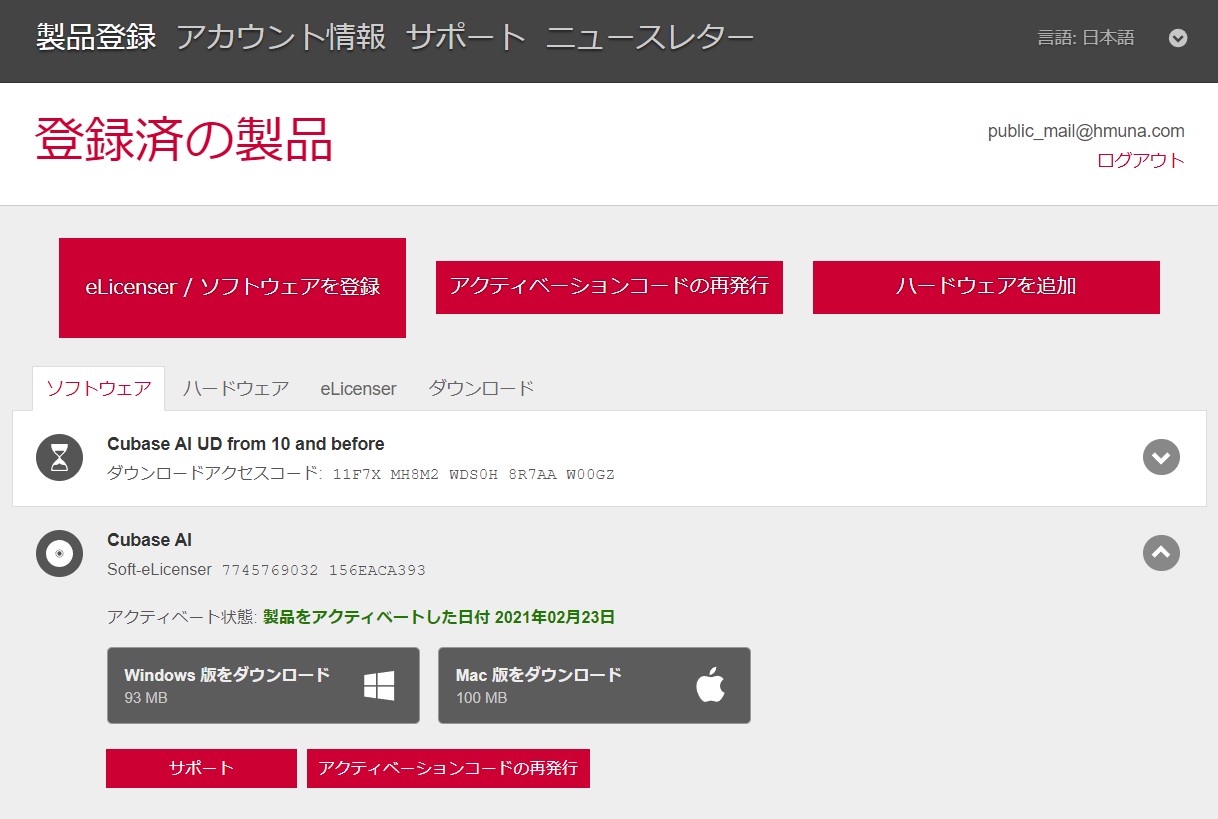Select the ソフトウェア tab
This screenshot has height=819, width=1218.
pos(99,388)
